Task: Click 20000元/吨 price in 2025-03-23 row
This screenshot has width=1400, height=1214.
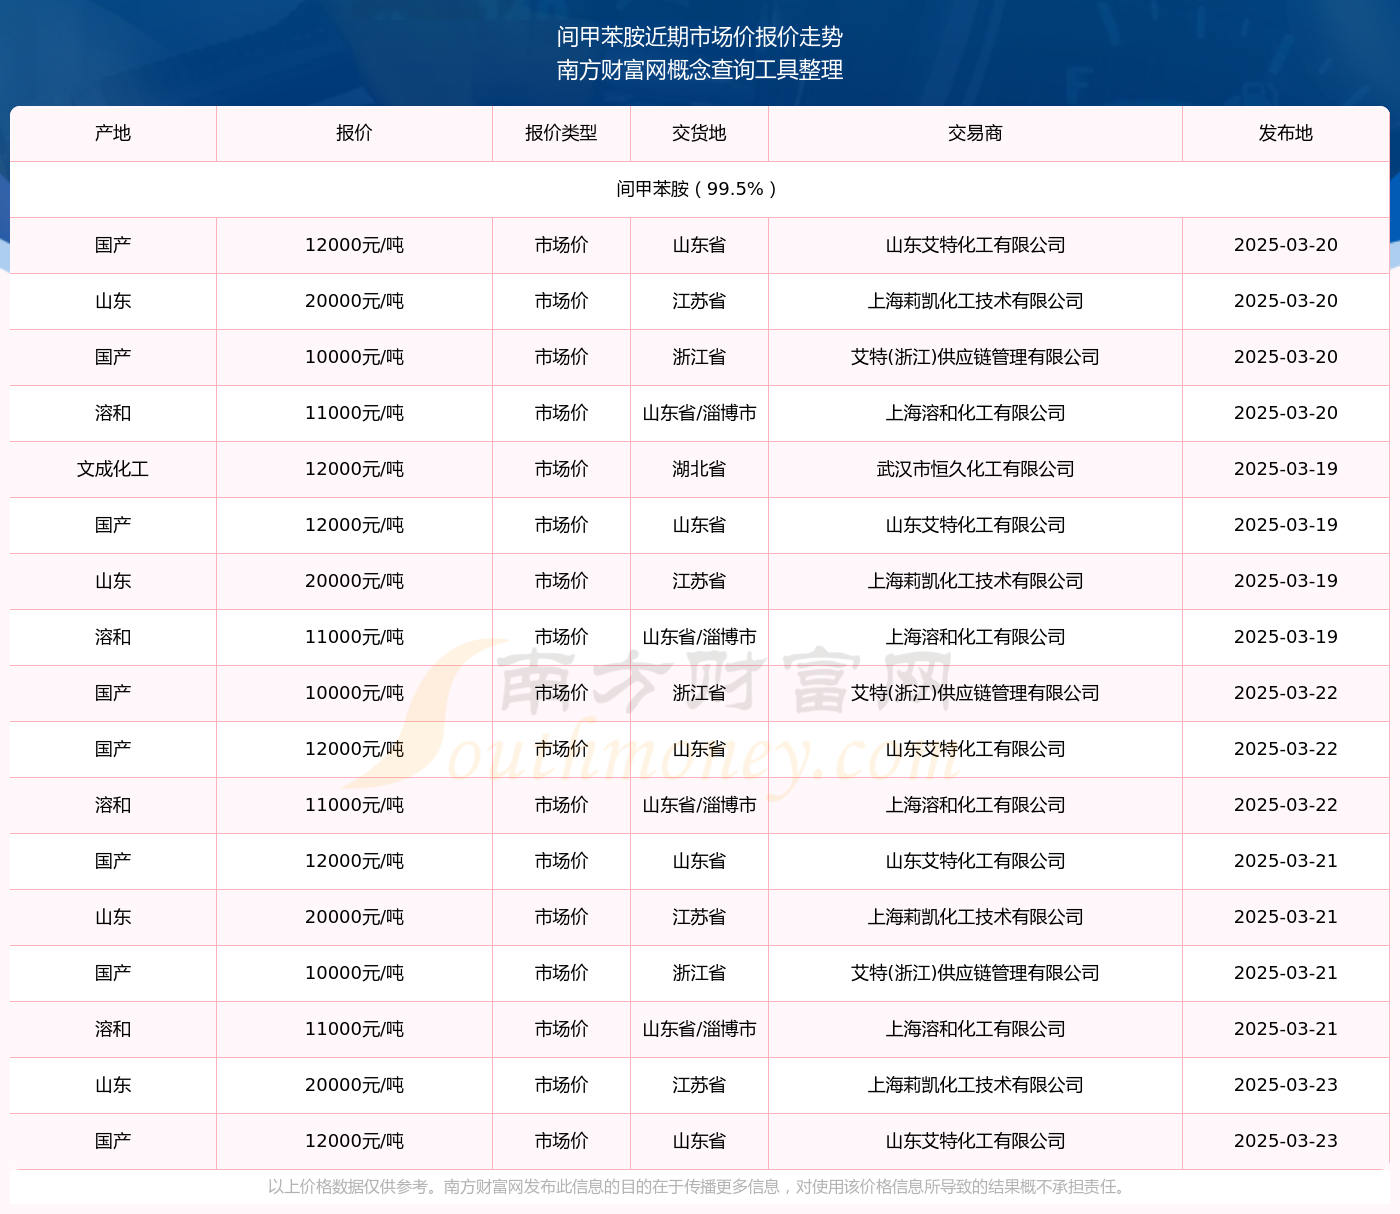Action: point(354,1085)
